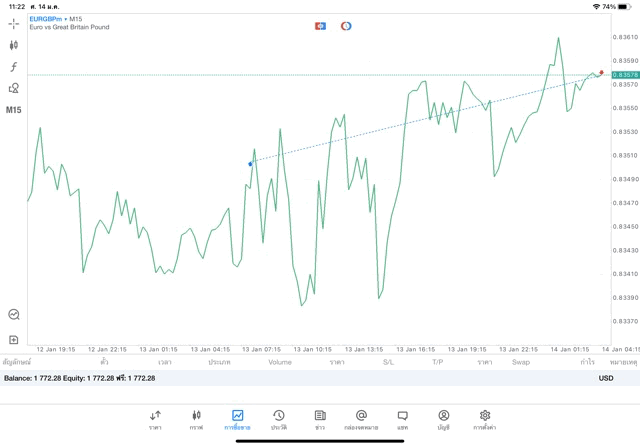Select the blue trendline start point

pos(250,162)
